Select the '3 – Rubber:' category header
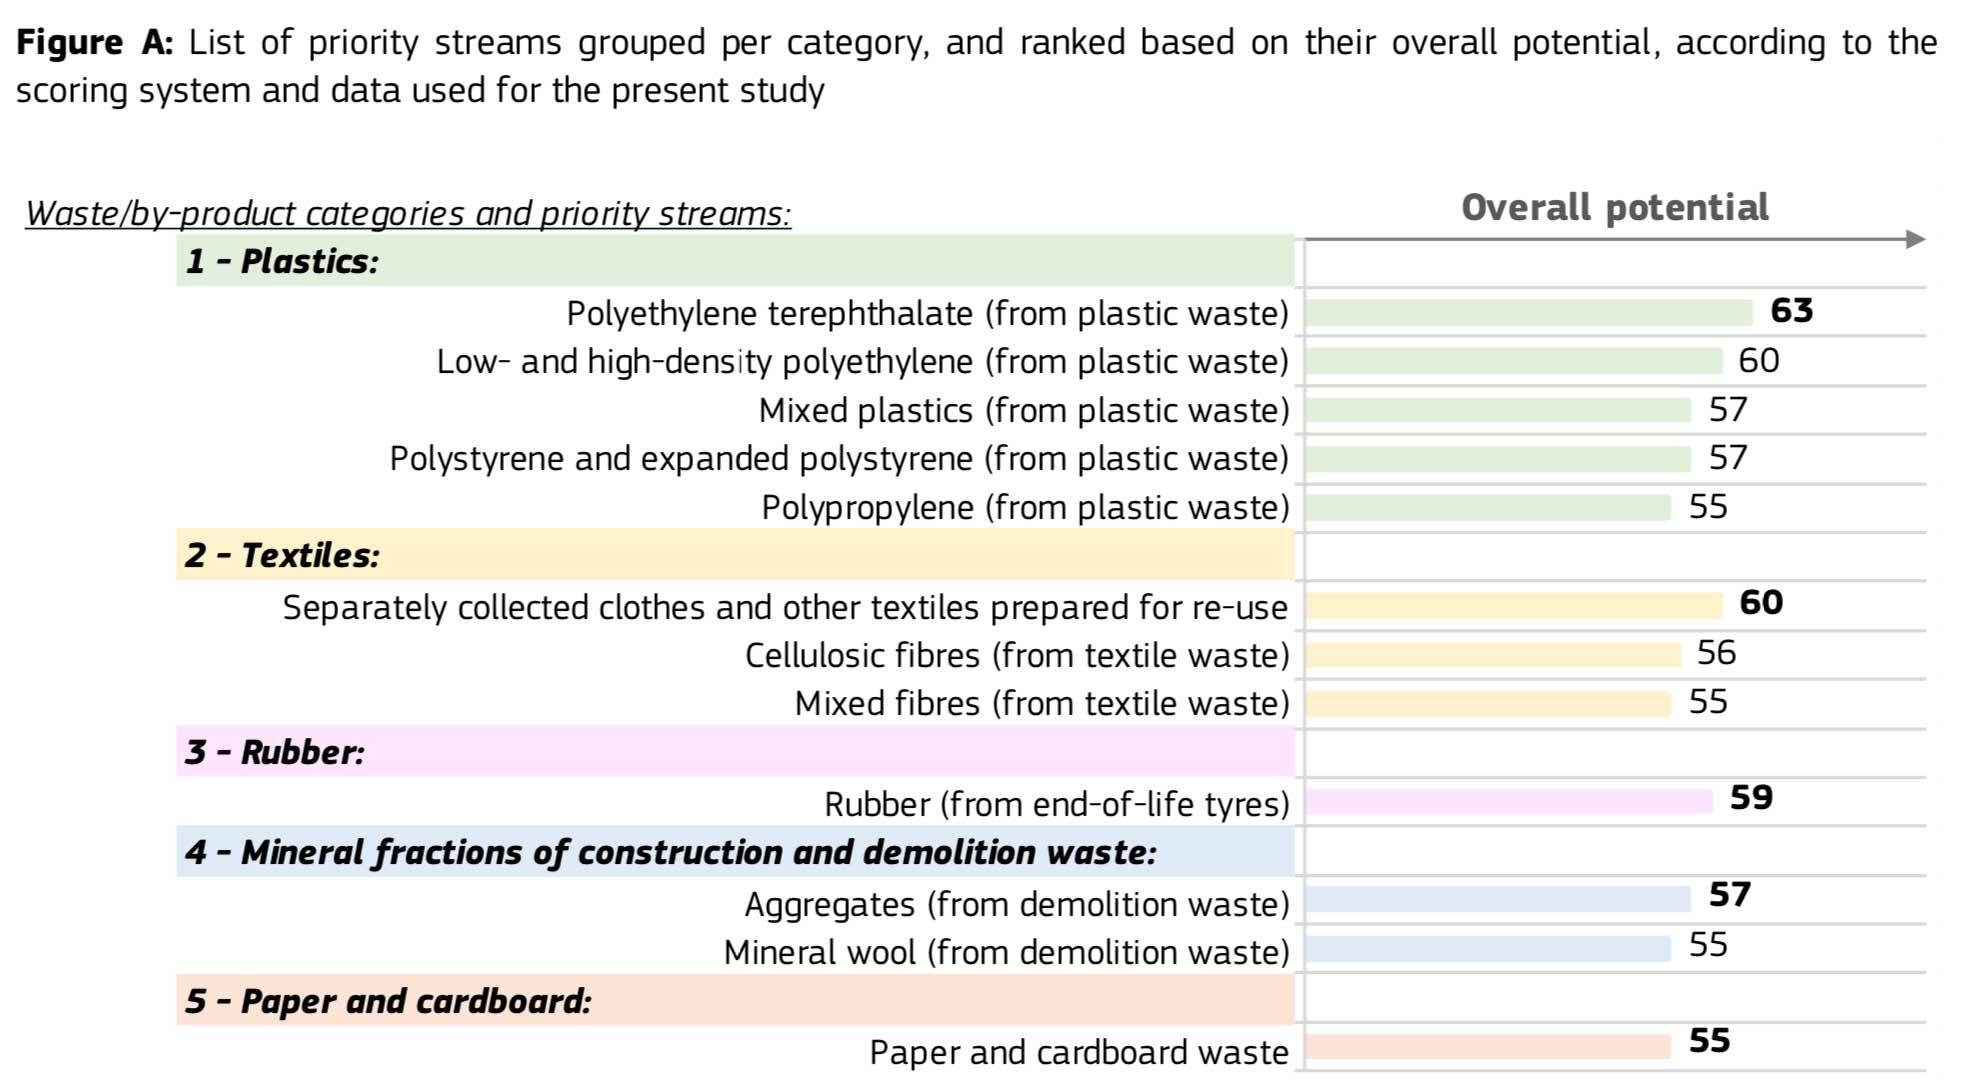The width and height of the screenshot is (1965, 1081). tap(275, 753)
